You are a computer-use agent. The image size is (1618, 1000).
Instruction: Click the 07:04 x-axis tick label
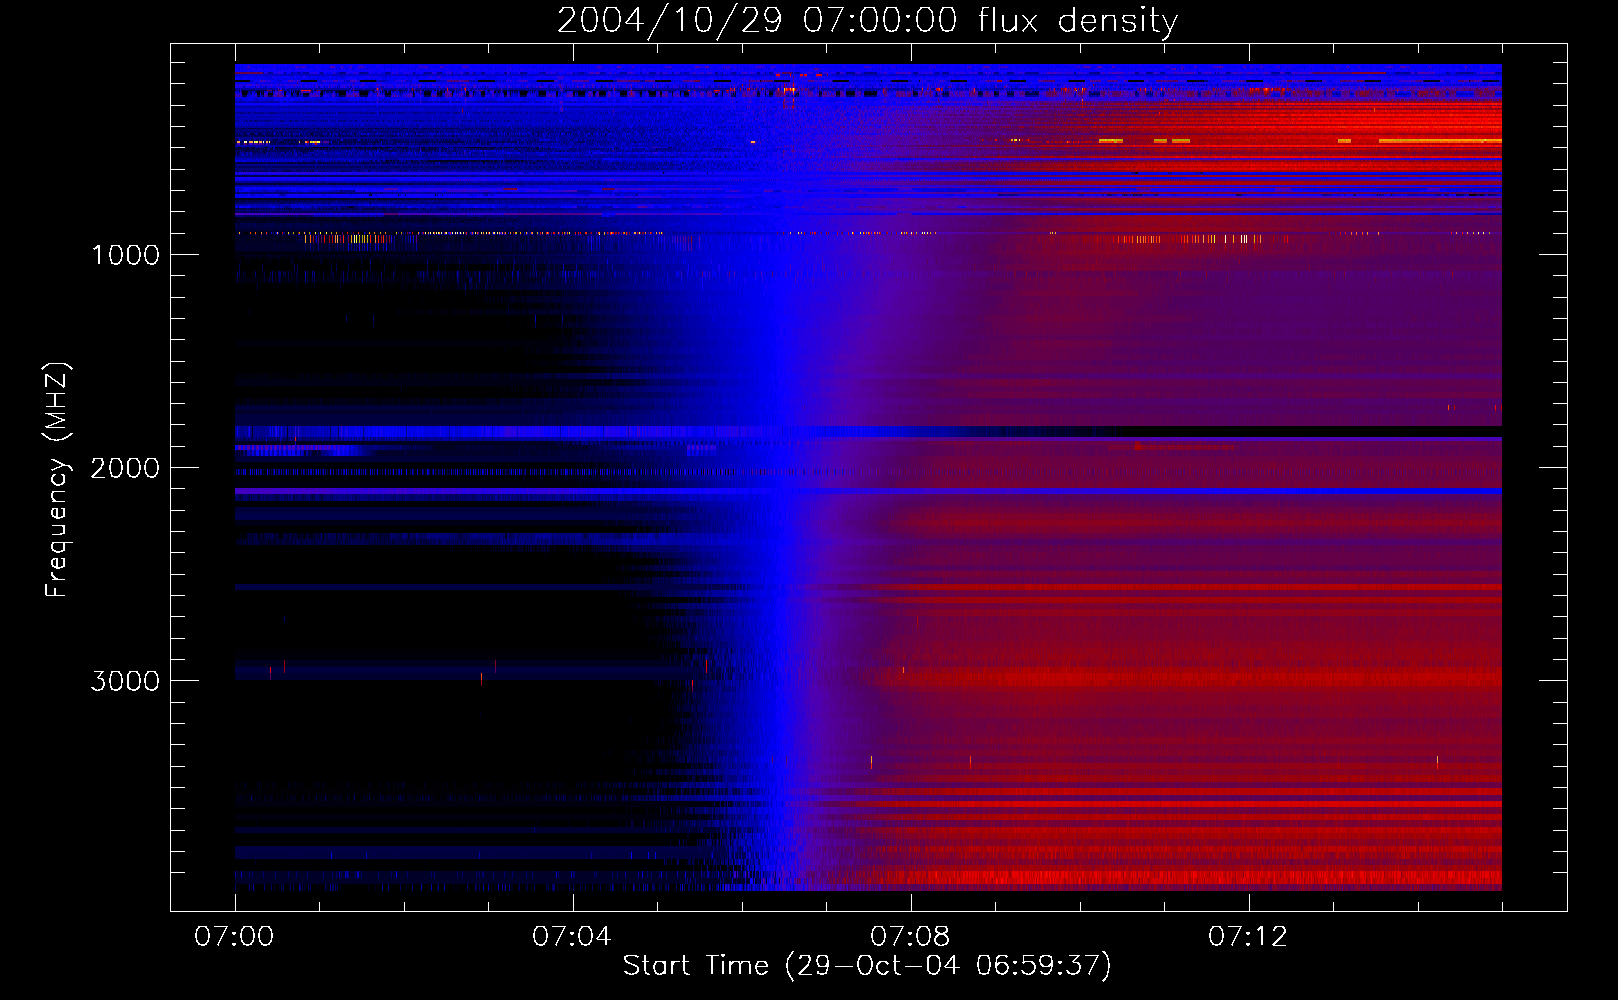[572, 937]
